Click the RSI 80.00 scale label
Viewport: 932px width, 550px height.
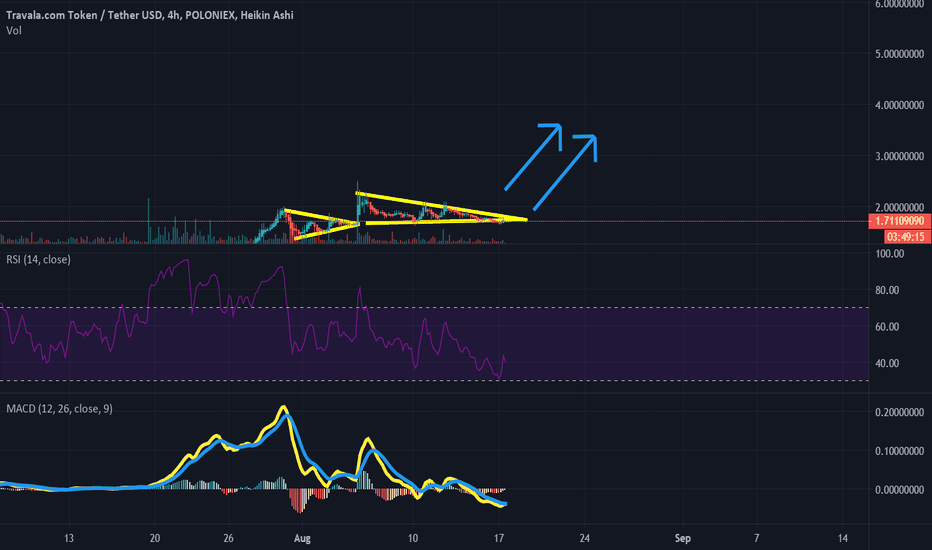(x=887, y=290)
